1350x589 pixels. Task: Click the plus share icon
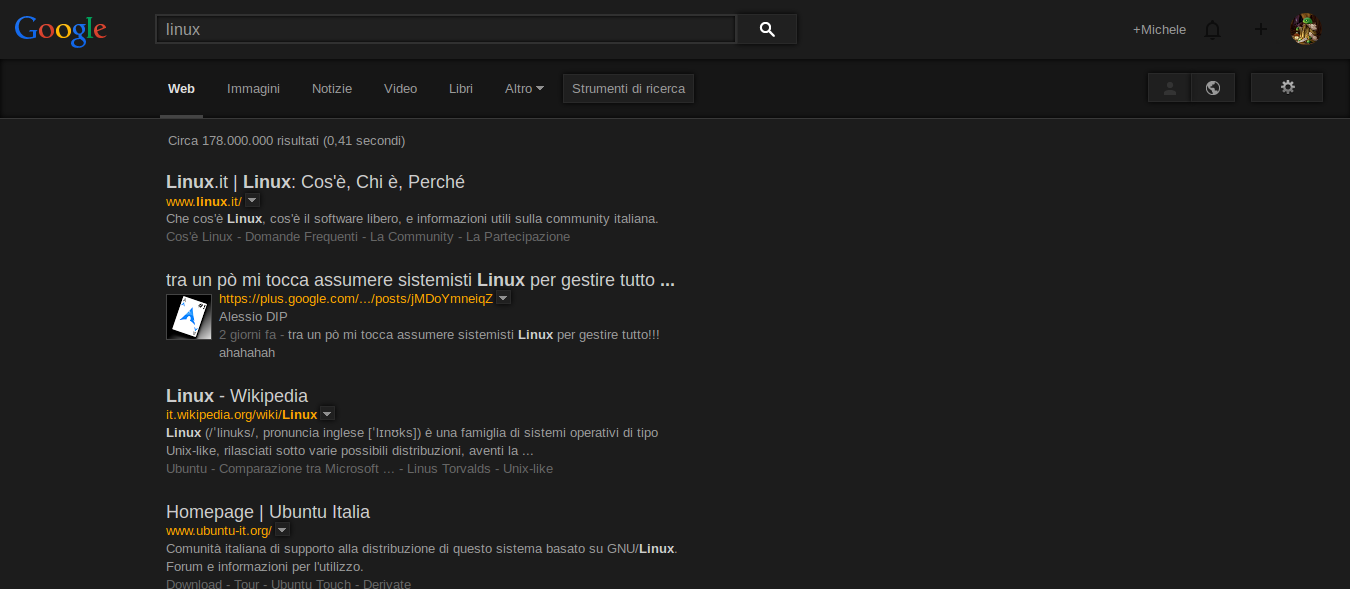1261,29
